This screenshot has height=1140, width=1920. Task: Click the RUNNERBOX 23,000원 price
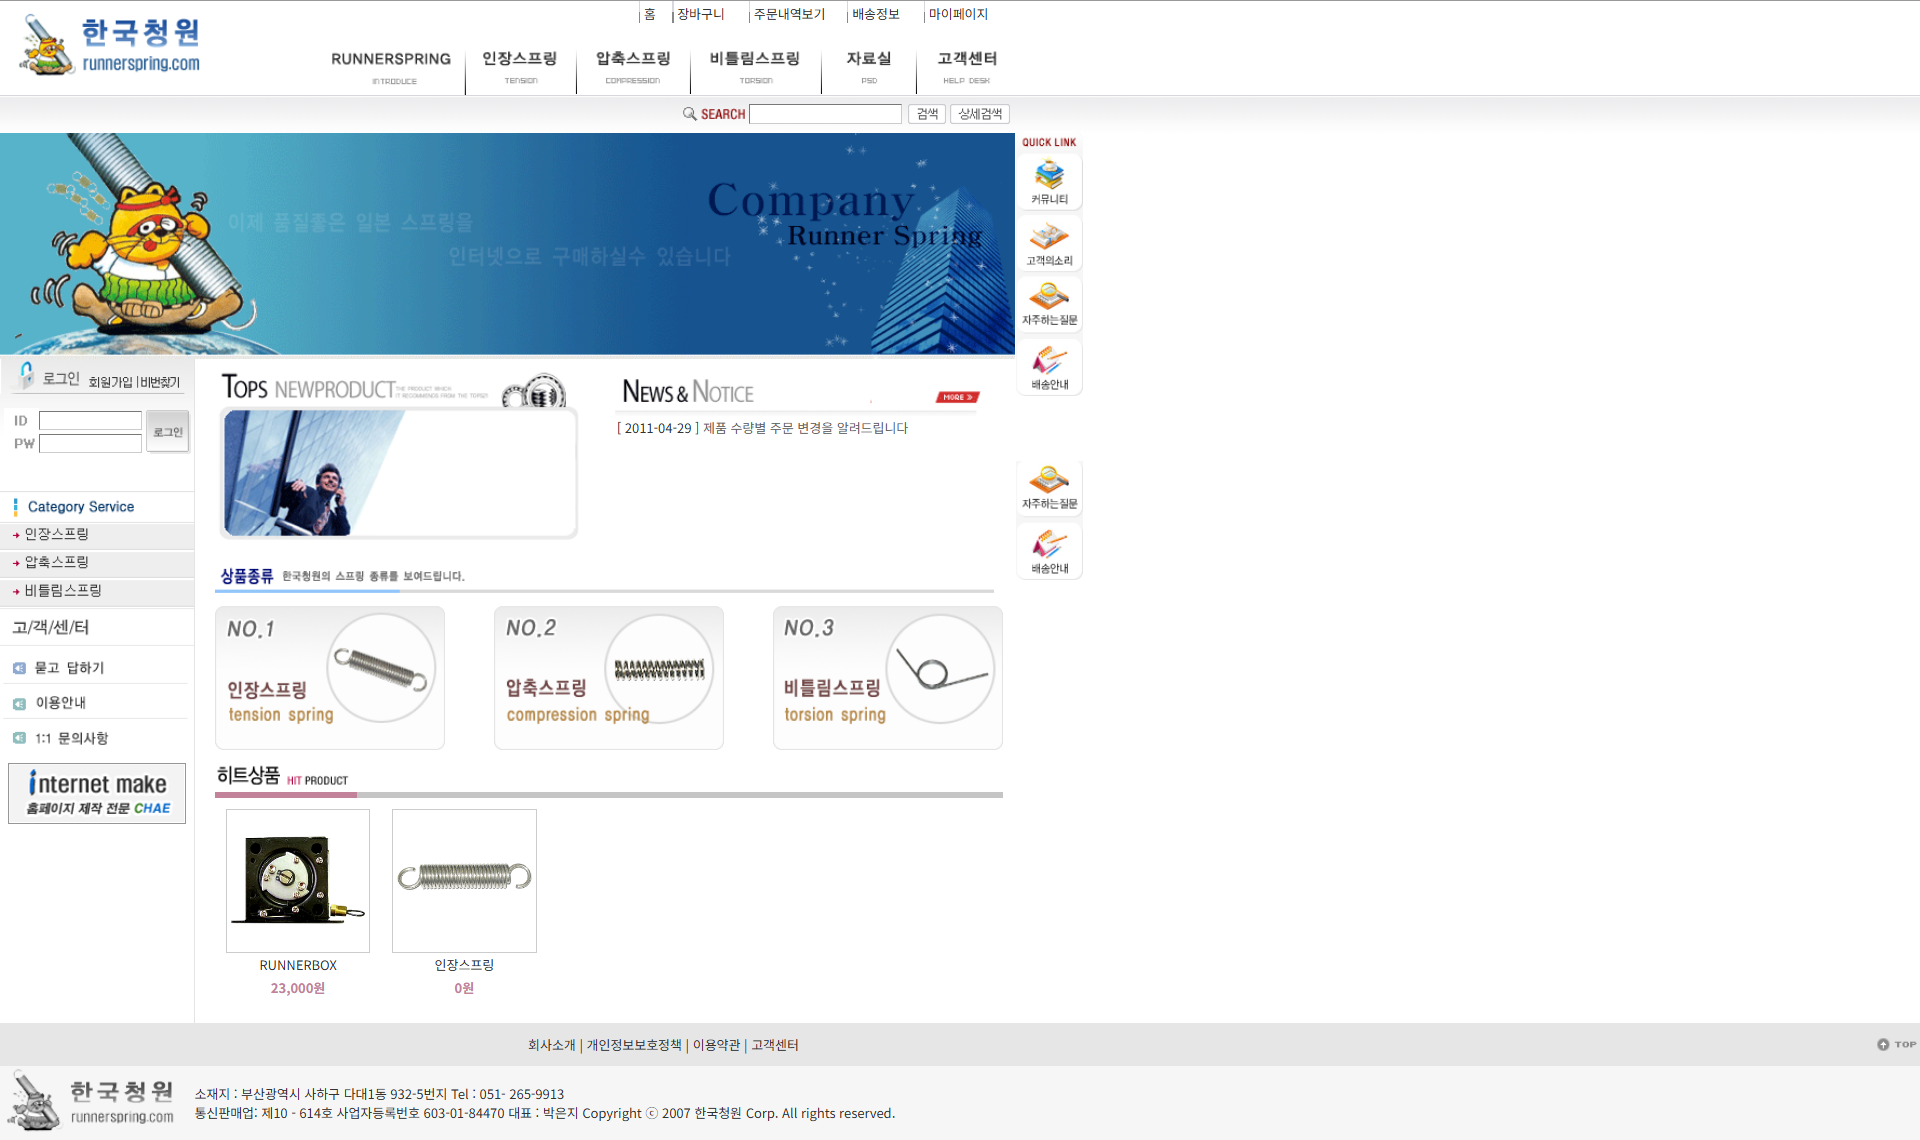tap(298, 988)
